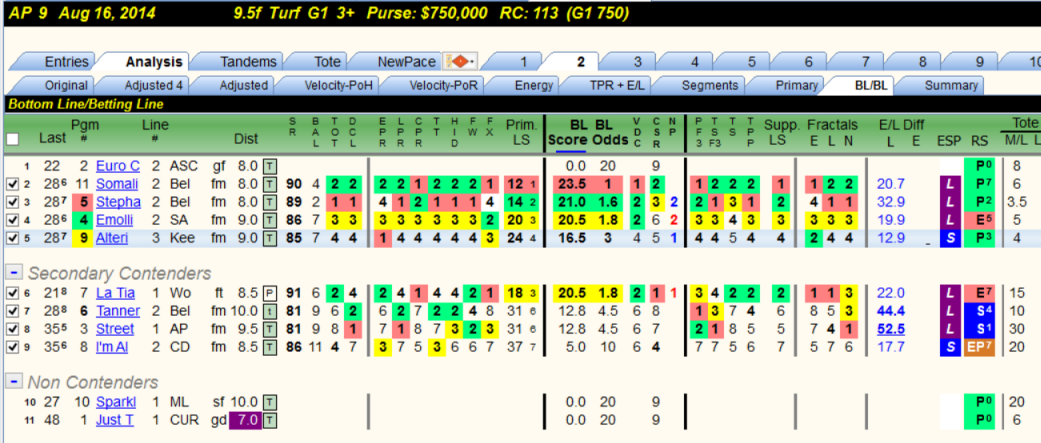The height and width of the screenshot is (443, 1041).
Task: Click the S1 running style badge for Street
Action: tap(981, 329)
